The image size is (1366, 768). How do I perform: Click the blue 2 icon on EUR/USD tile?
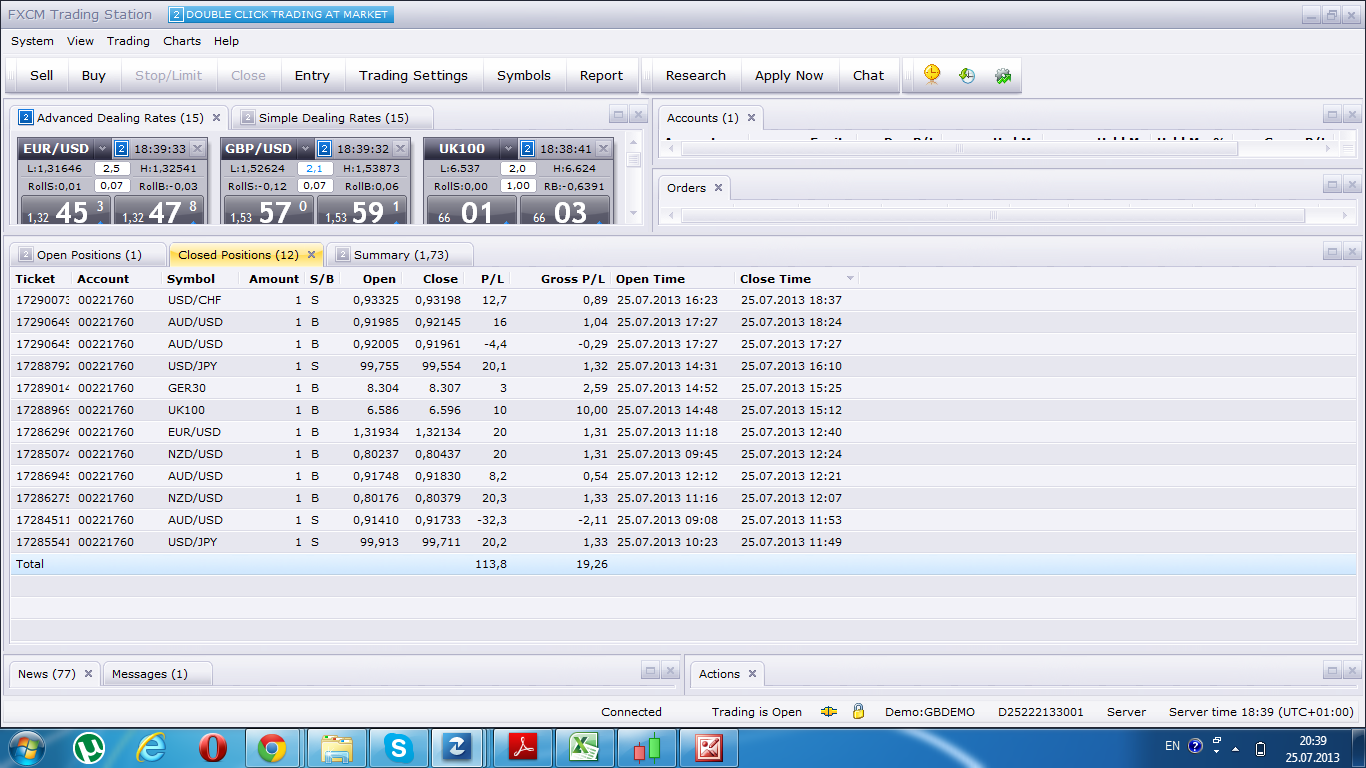[121, 149]
